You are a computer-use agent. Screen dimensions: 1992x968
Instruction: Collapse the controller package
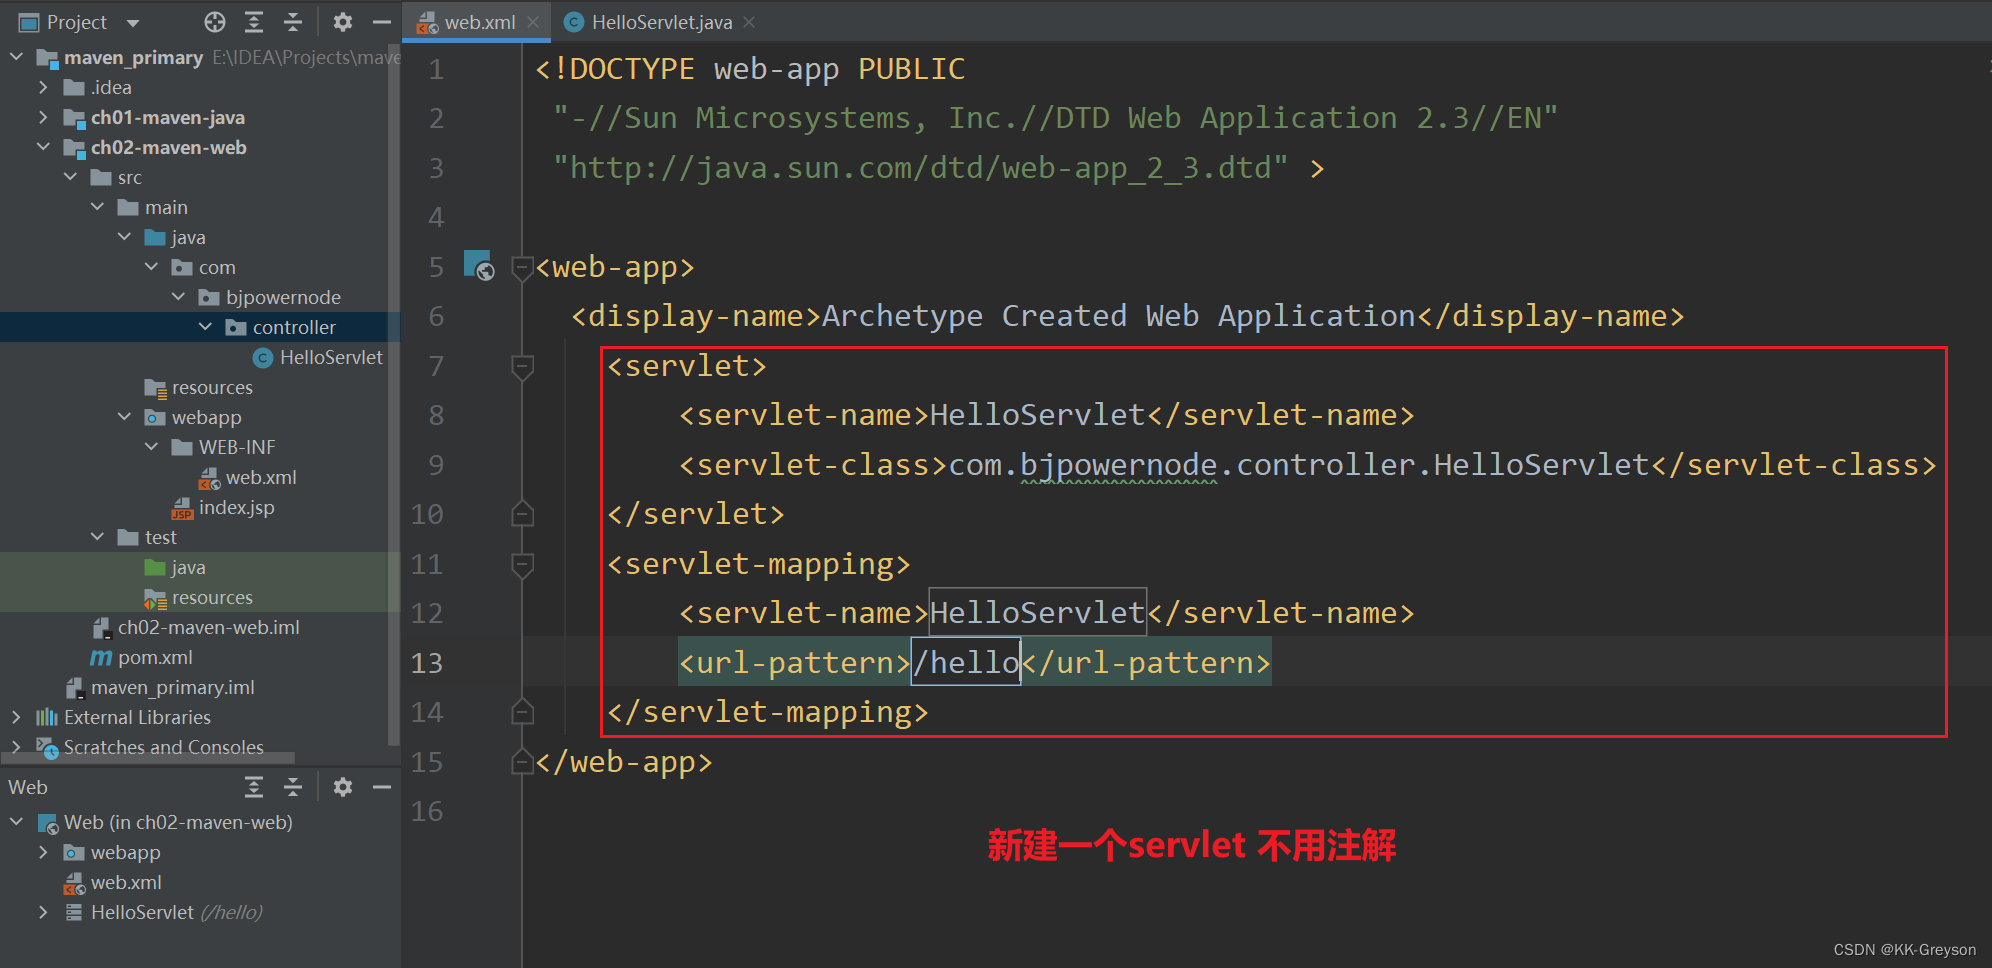click(x=205, y=327)
